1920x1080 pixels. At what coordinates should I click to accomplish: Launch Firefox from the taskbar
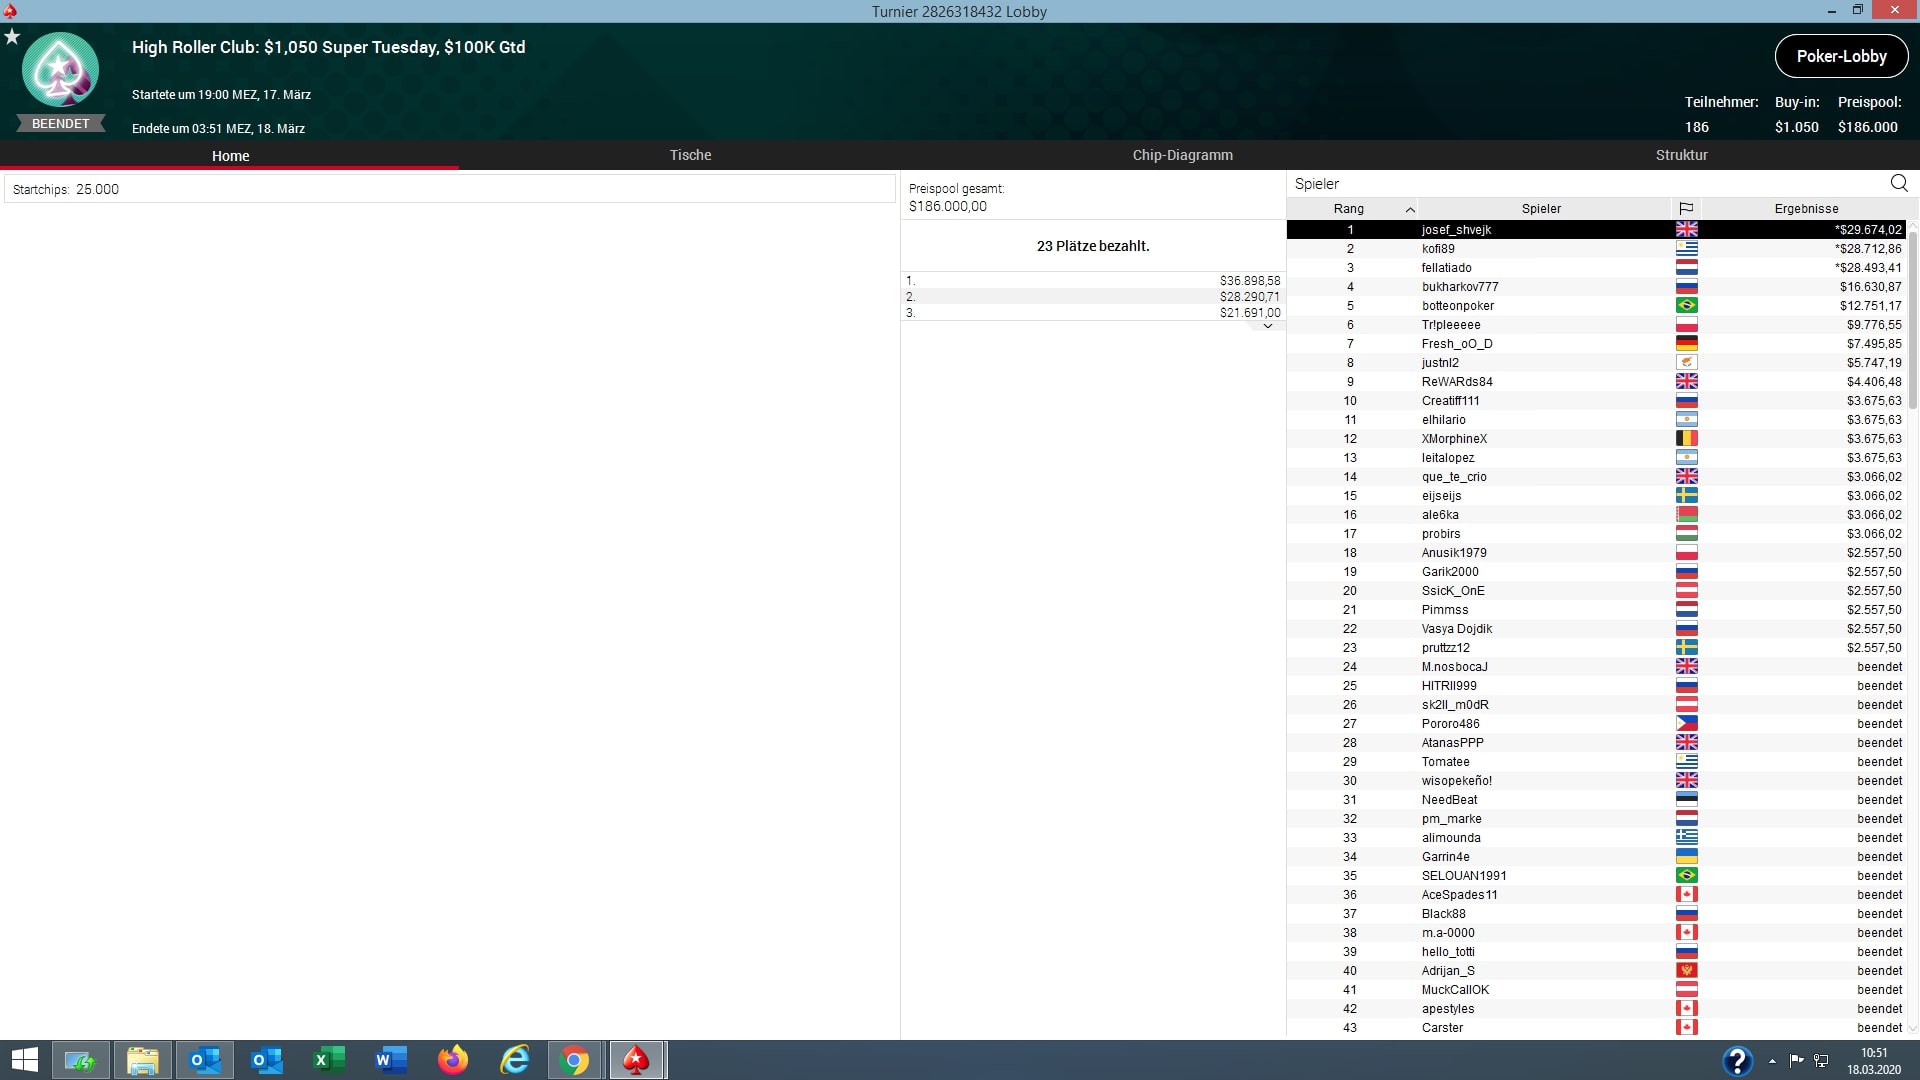(452, 1060)
